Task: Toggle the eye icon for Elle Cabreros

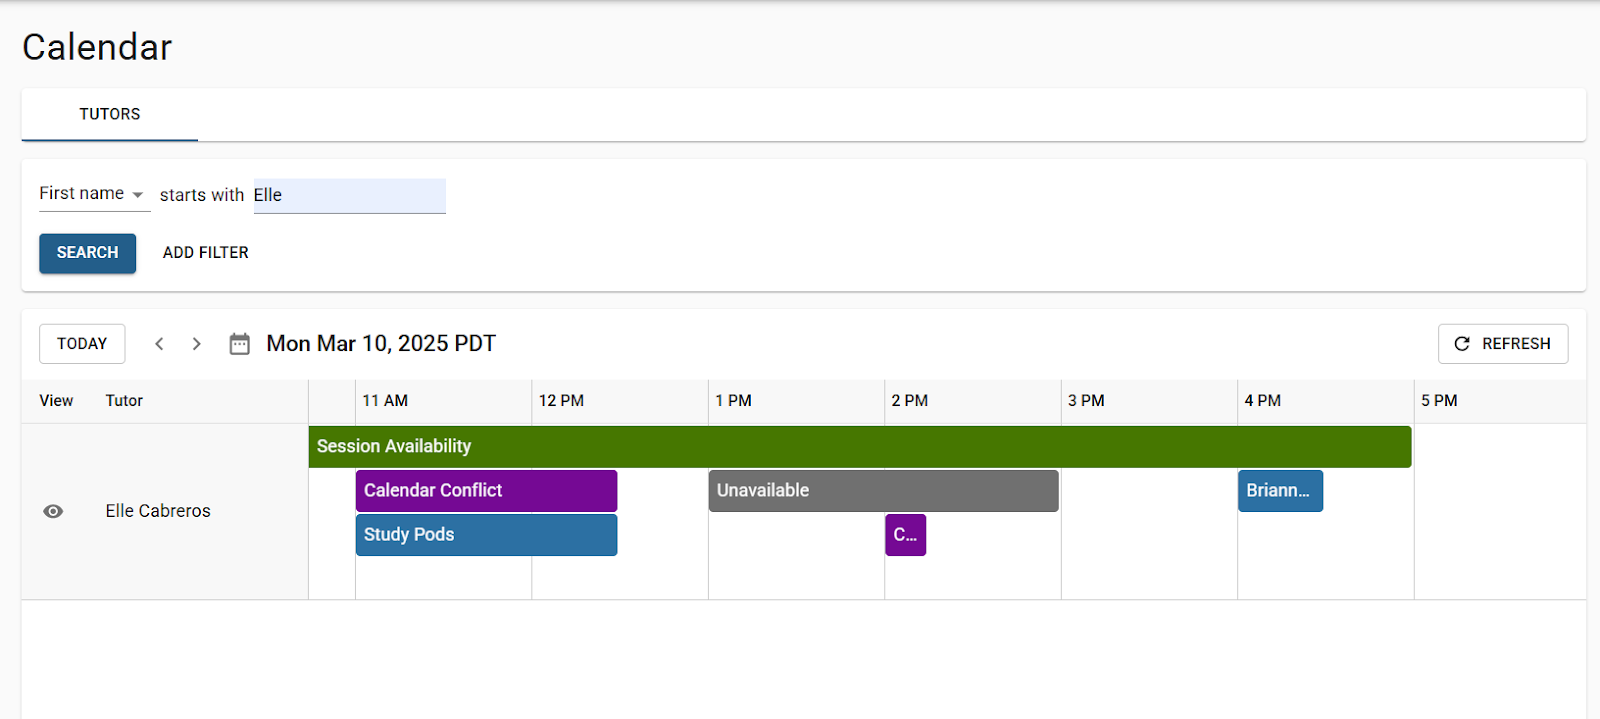Action: point(54,511)
